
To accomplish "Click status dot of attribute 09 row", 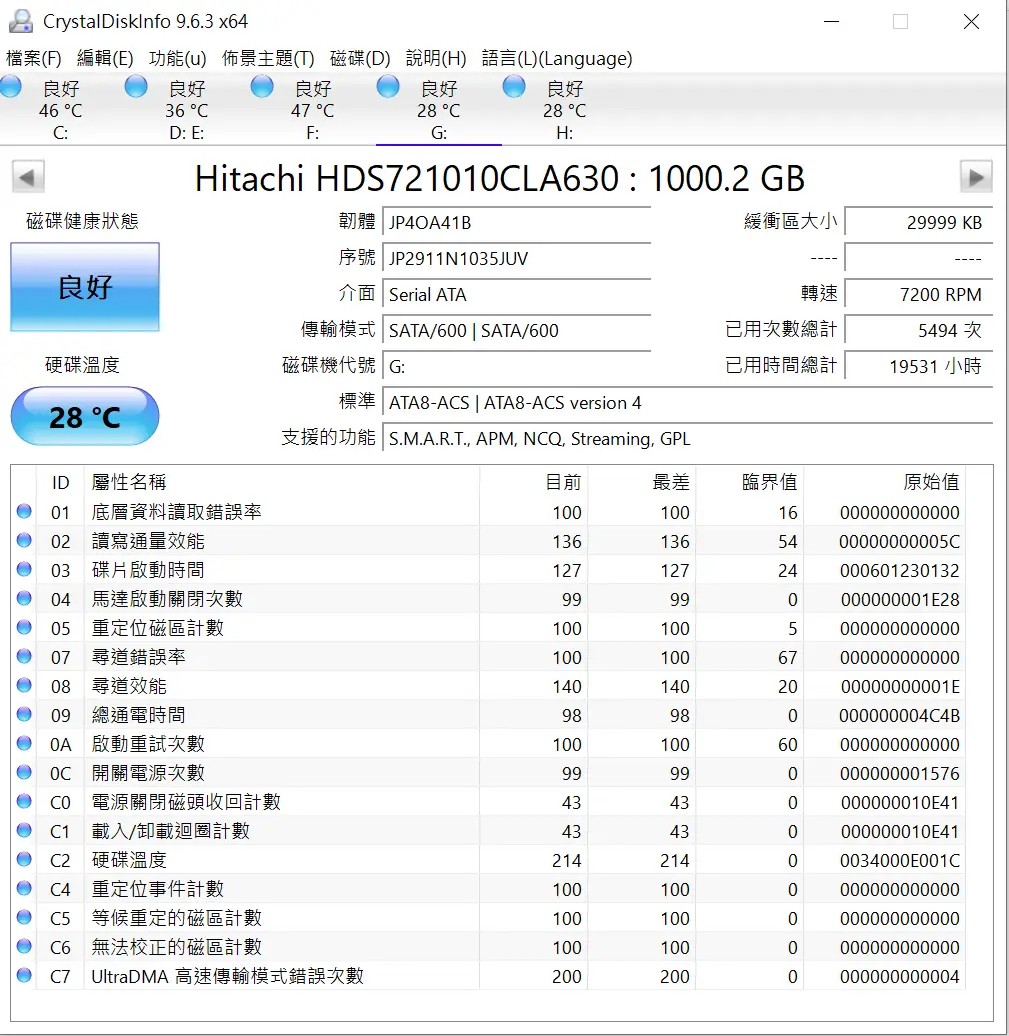I will [24, 714].
